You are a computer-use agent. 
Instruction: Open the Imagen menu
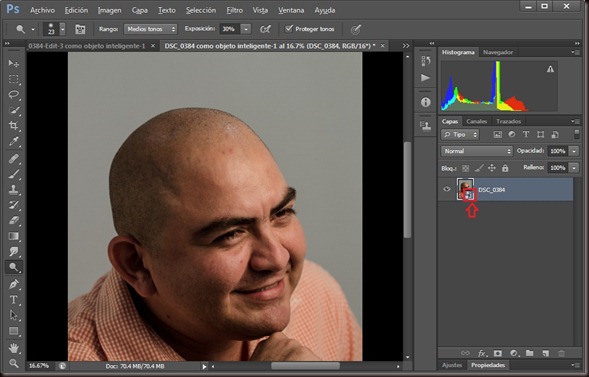click(x=109, y=11)
